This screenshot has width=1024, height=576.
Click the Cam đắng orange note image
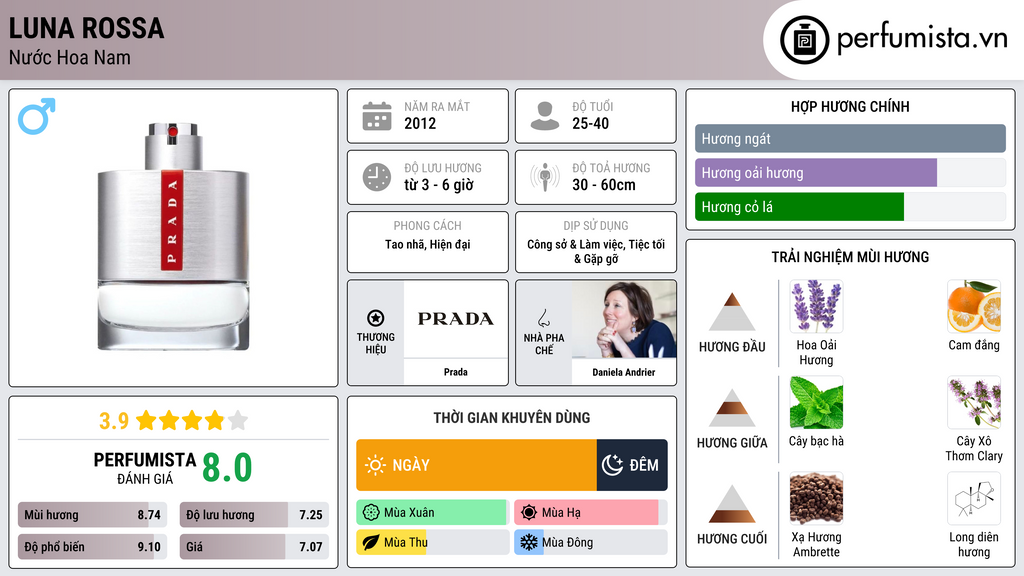(974, 306)
